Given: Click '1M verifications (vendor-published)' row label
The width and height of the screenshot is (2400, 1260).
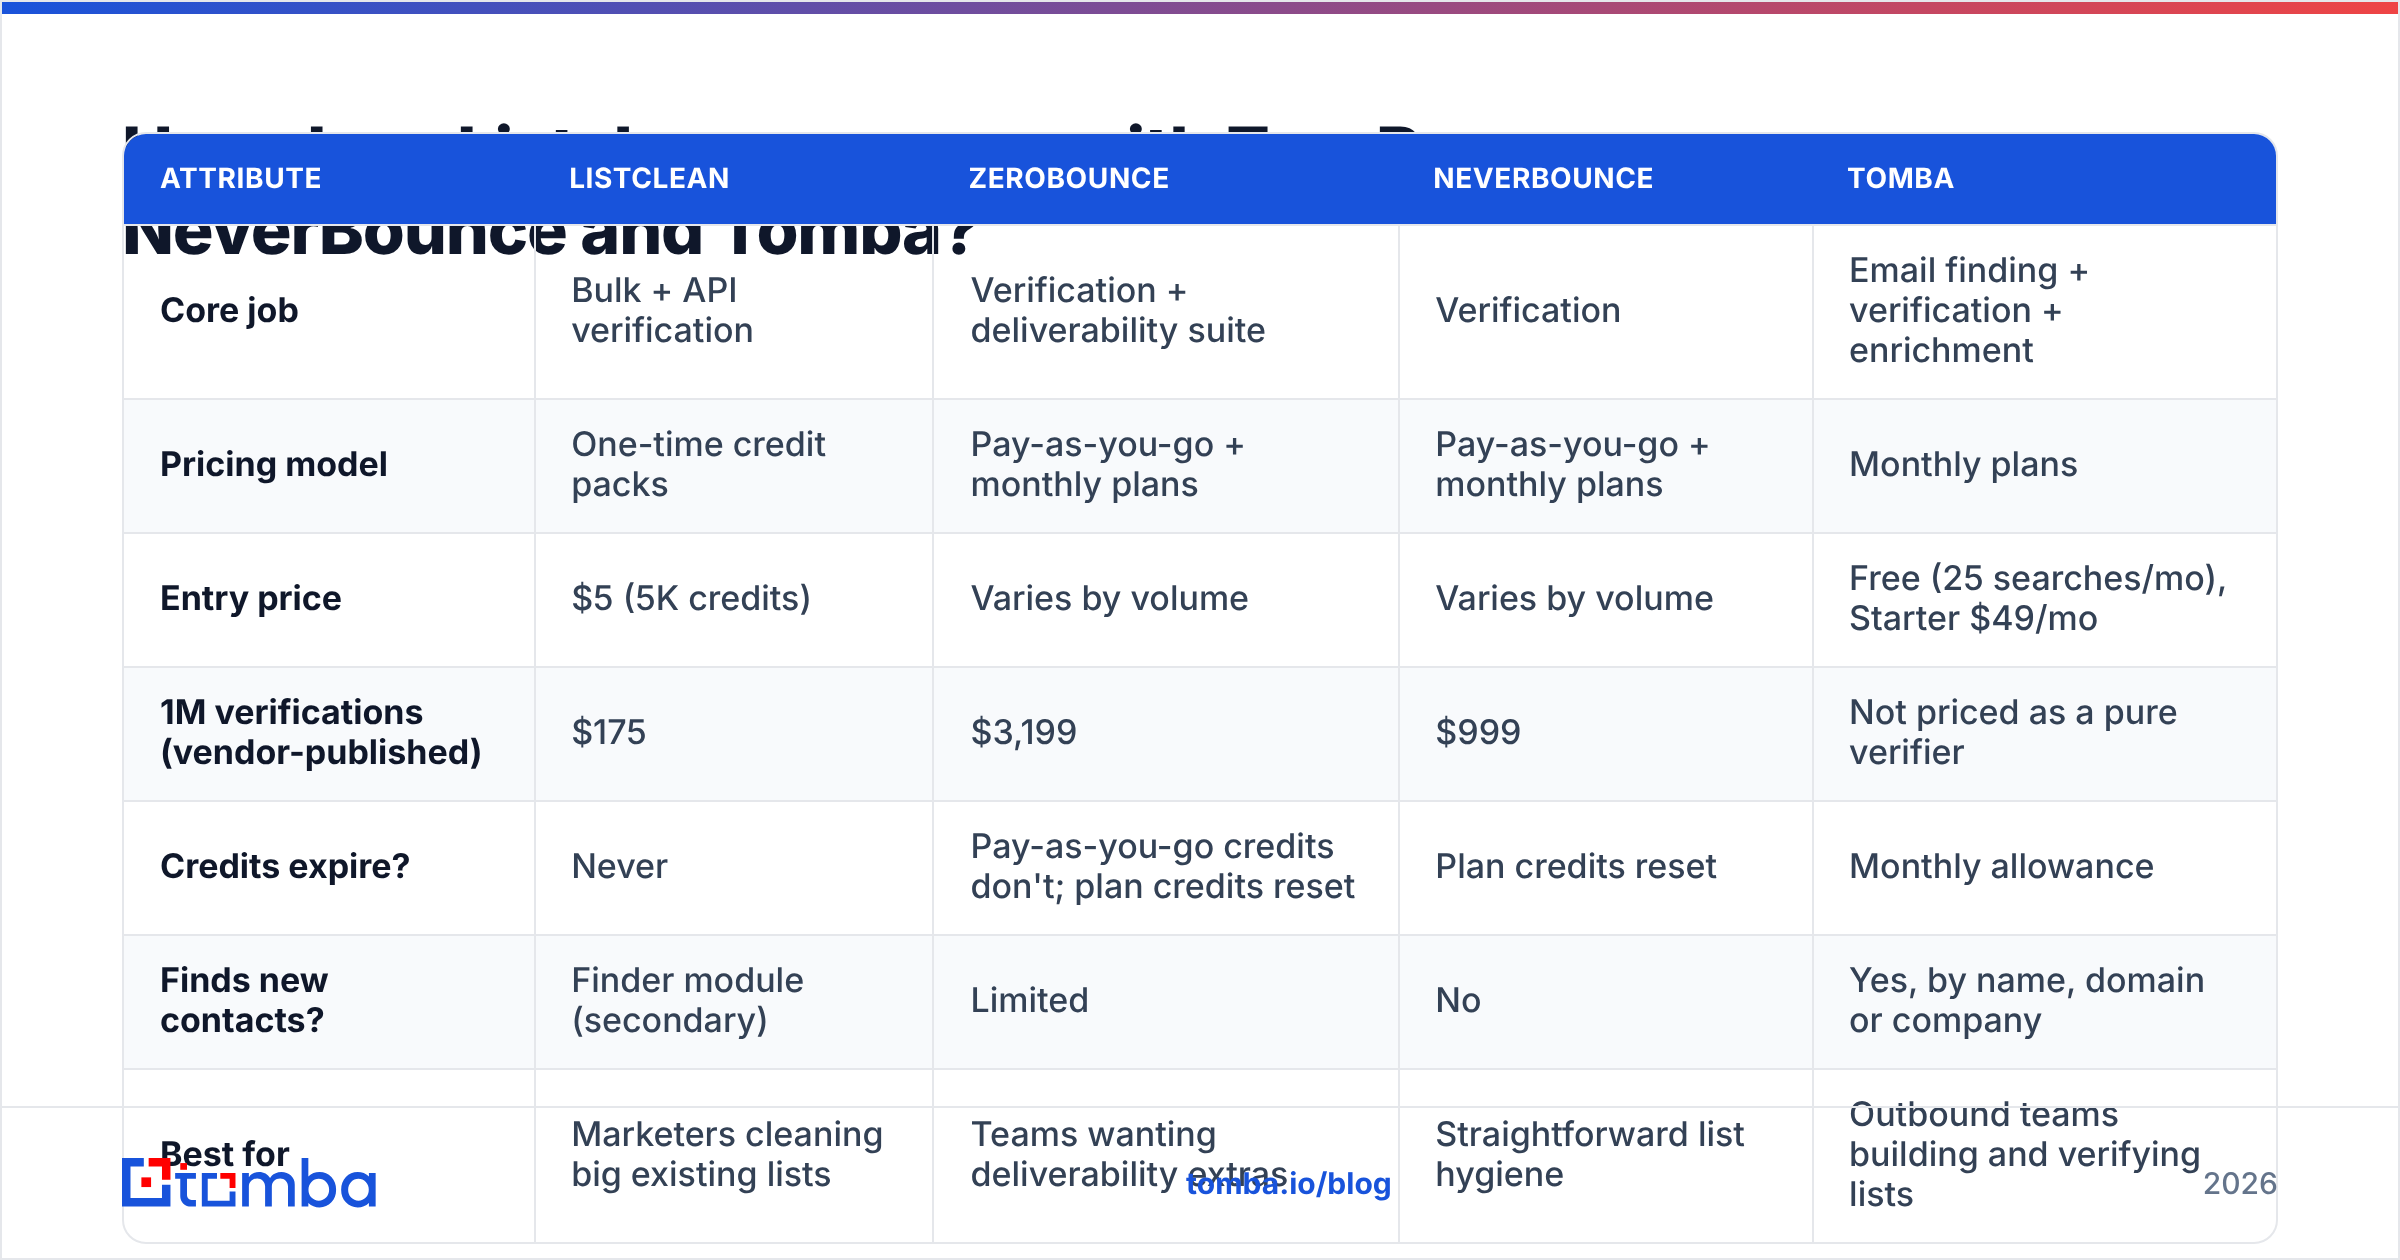Looking at the screenshot, I should click(320, 732).
